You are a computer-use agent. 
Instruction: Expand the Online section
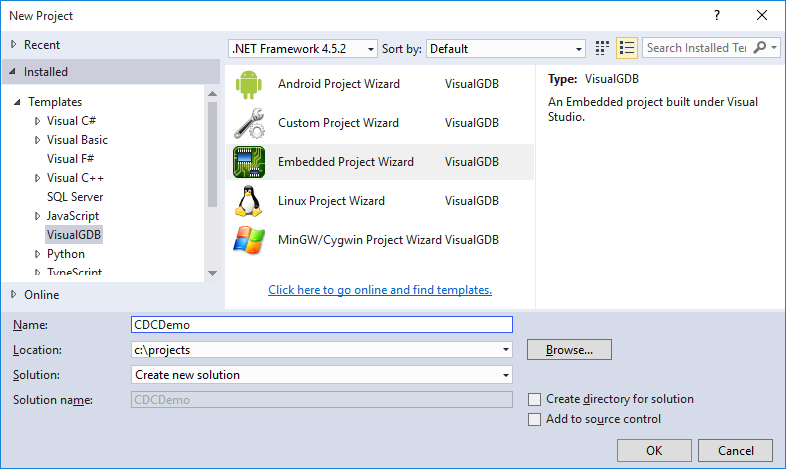[x=14, y=295]
